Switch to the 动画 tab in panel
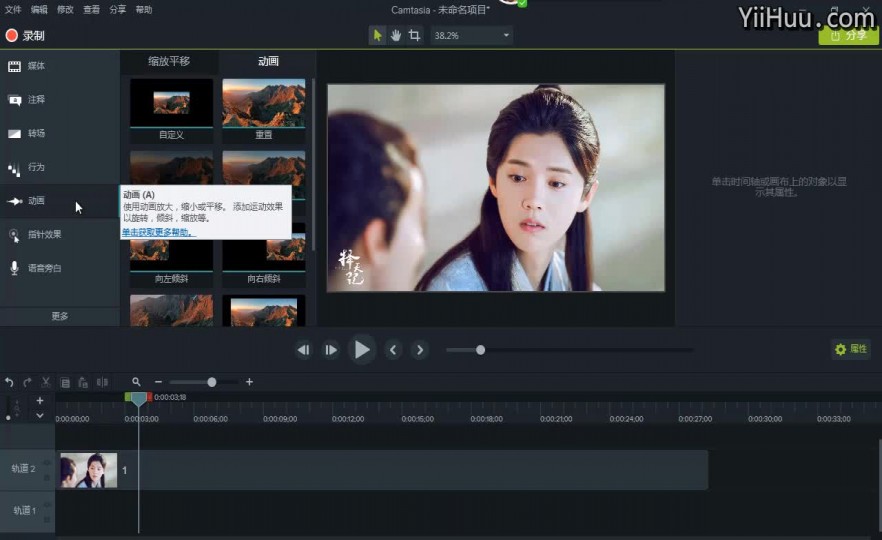This screenshot has height=540, width=882. coord(268,61)
